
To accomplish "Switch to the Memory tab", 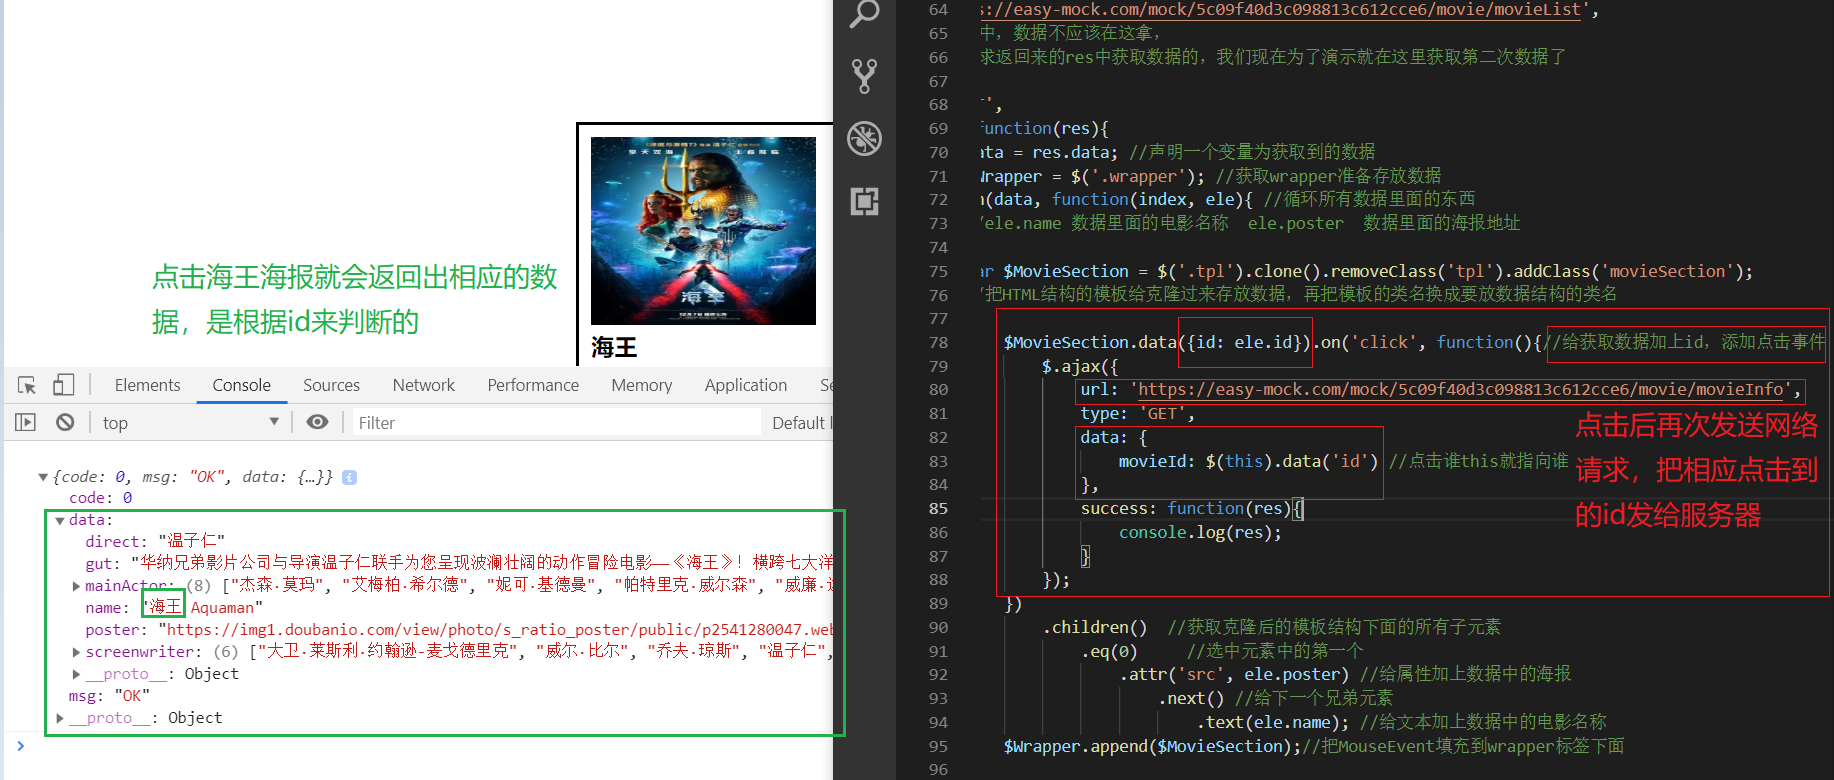I will (x=641, y=385).
